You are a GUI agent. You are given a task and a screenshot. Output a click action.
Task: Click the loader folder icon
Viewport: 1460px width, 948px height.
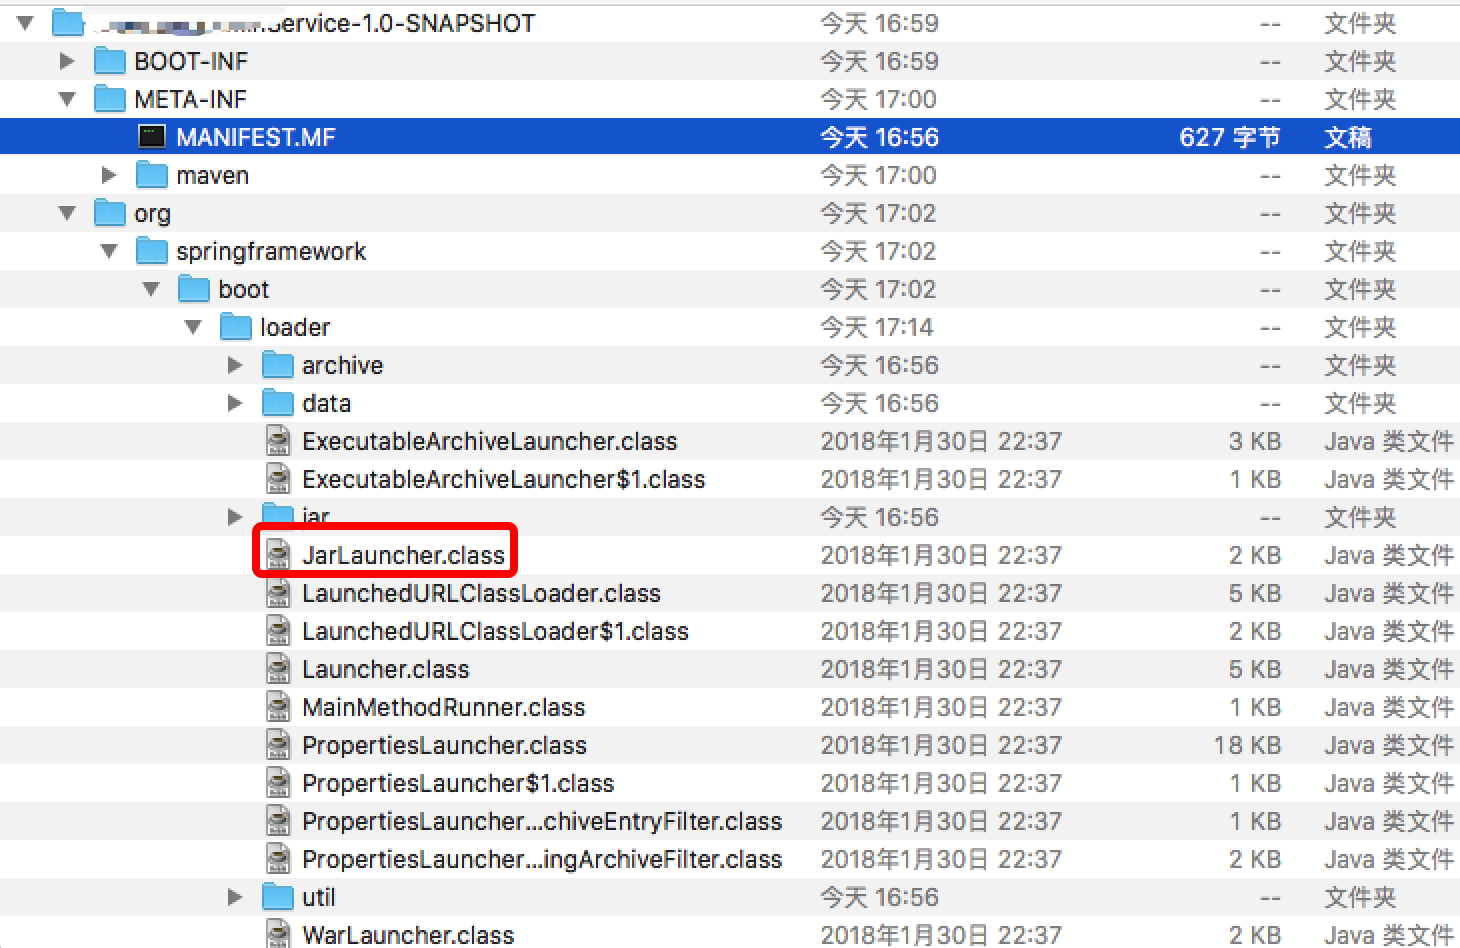235,327
